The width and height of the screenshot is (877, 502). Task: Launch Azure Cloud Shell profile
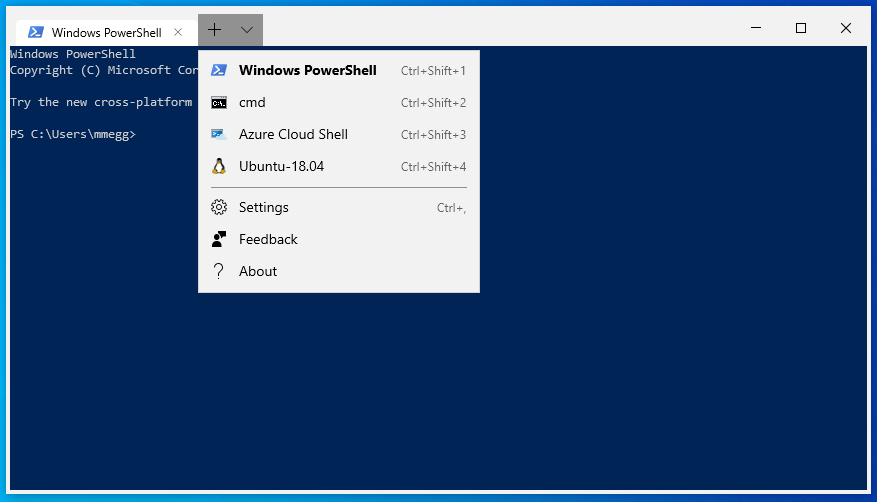338,134
